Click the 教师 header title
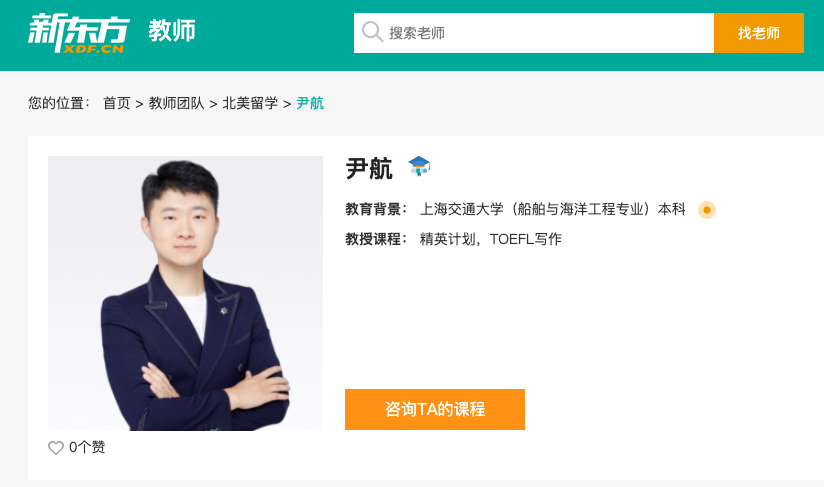Image resolution: width=824 pixels, height=487 pixels. pyautogui.click(x=172, y=31)
